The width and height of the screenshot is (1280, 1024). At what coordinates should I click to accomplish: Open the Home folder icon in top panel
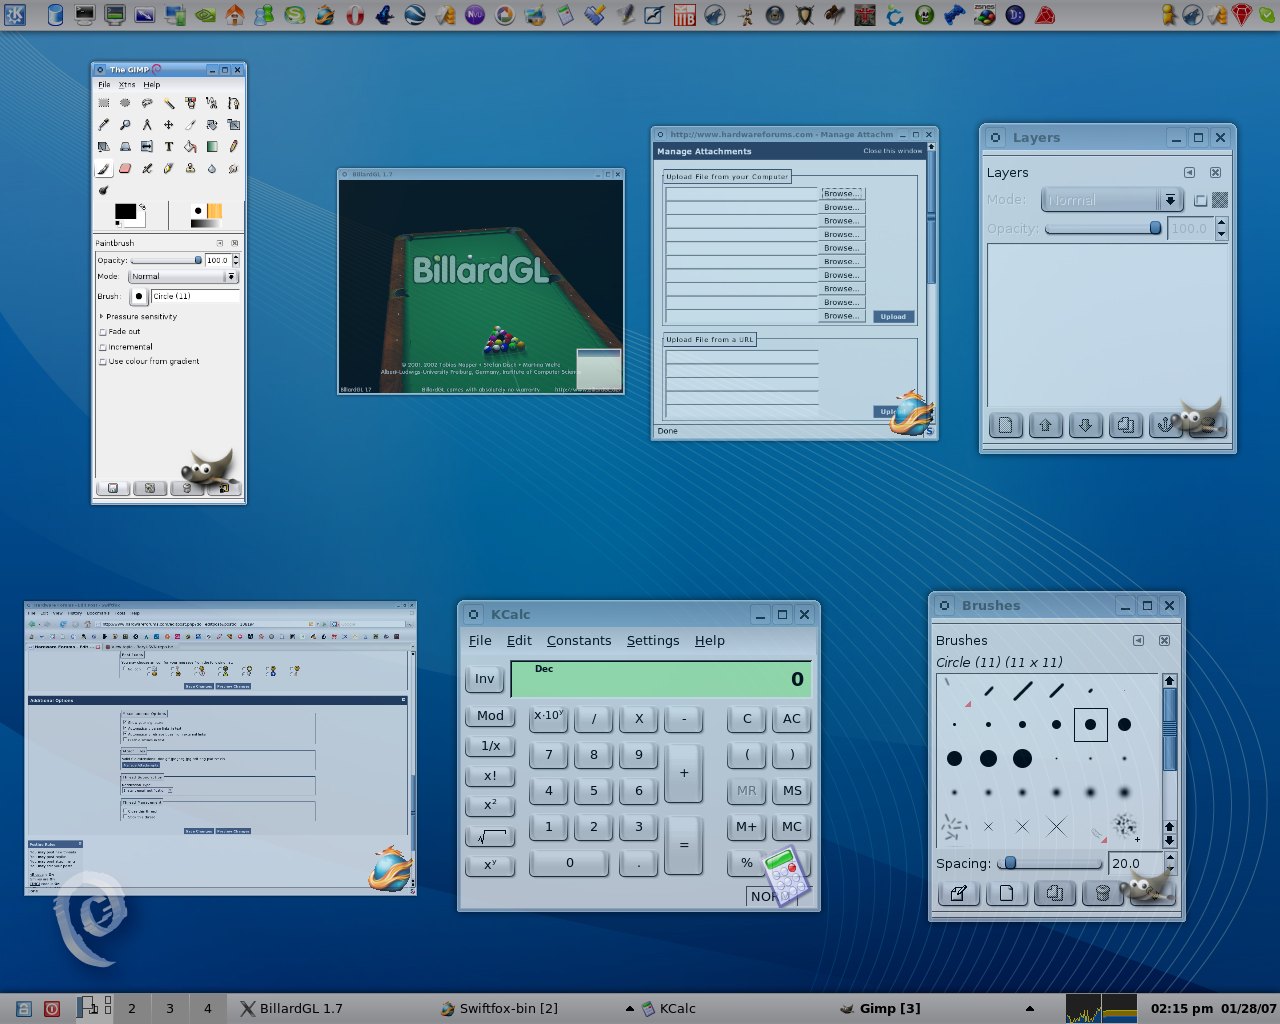(235, 15)
